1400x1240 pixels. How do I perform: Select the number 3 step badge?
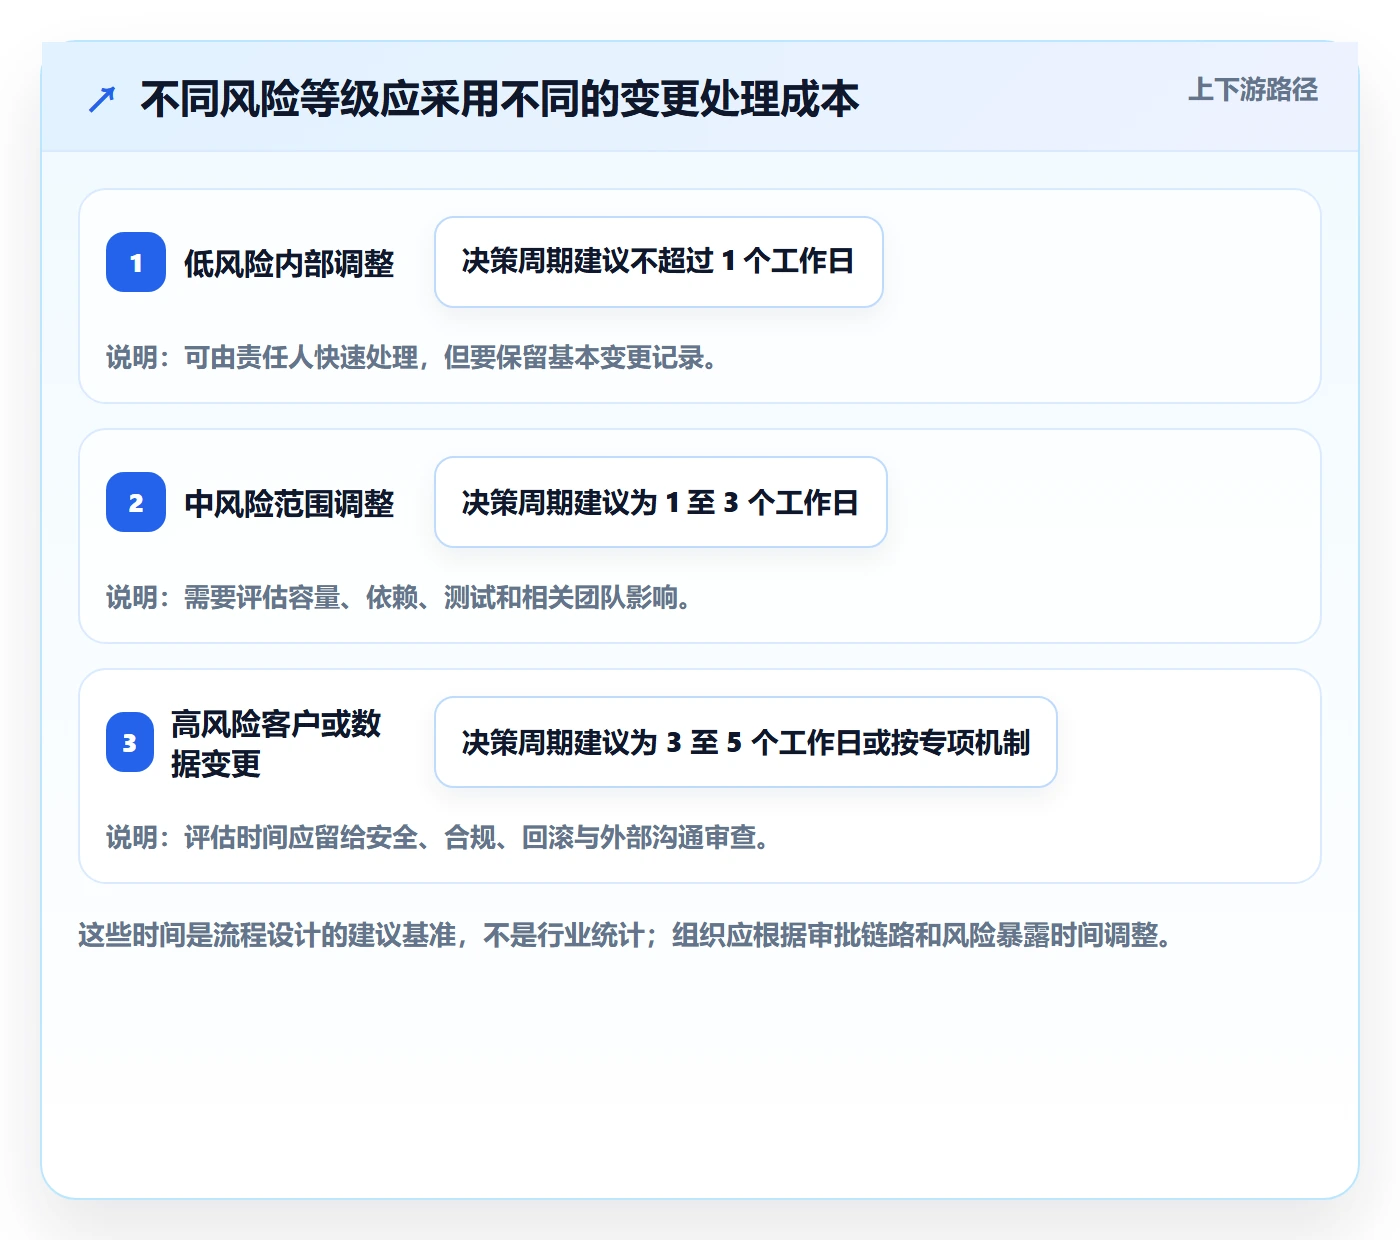(130, 742)
